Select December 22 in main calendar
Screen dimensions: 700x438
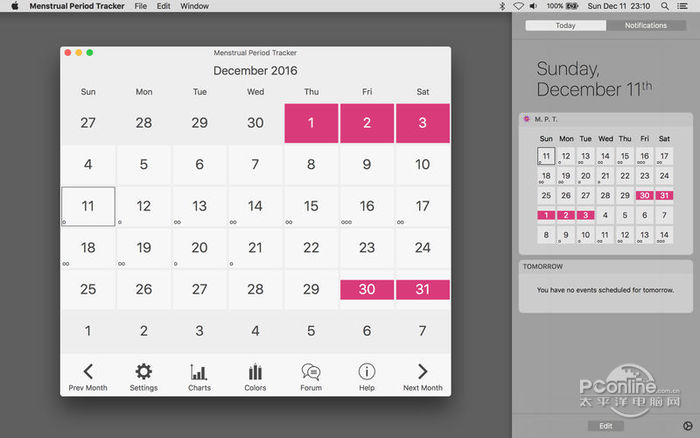coord(311,248)
